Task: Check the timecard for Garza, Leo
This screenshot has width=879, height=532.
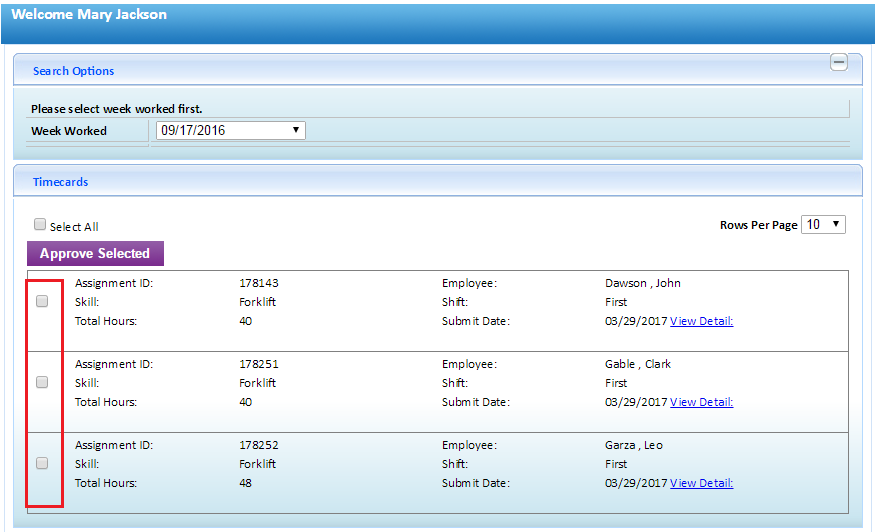Action: coord(42,463)
